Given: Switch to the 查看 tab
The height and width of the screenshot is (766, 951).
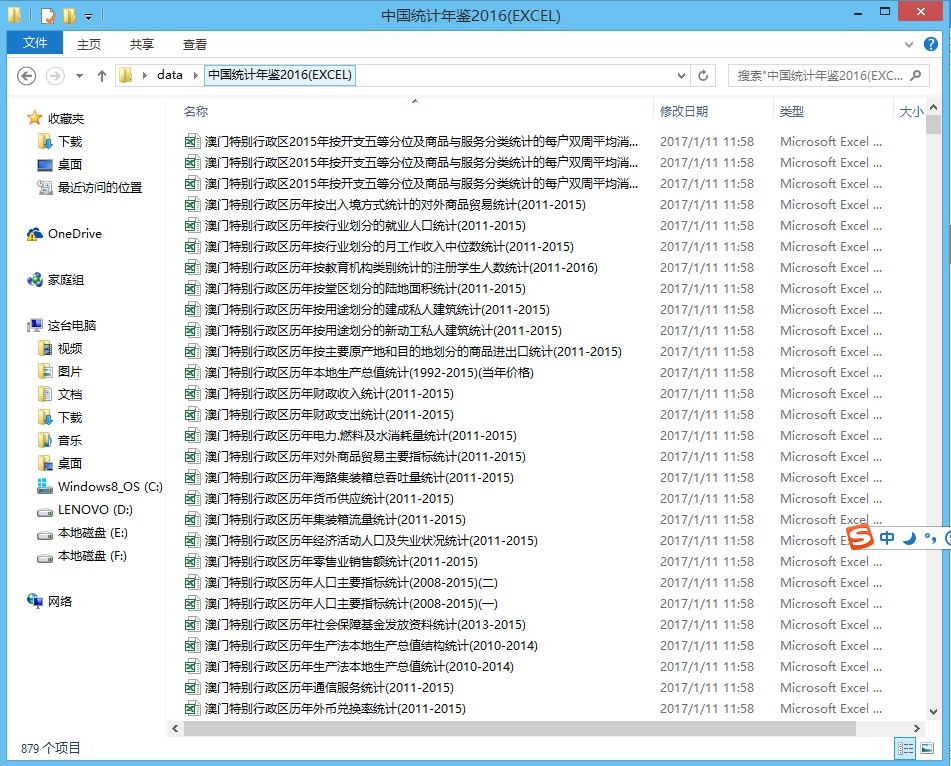Looking at the screenshot, I should (x=195, y=44).
